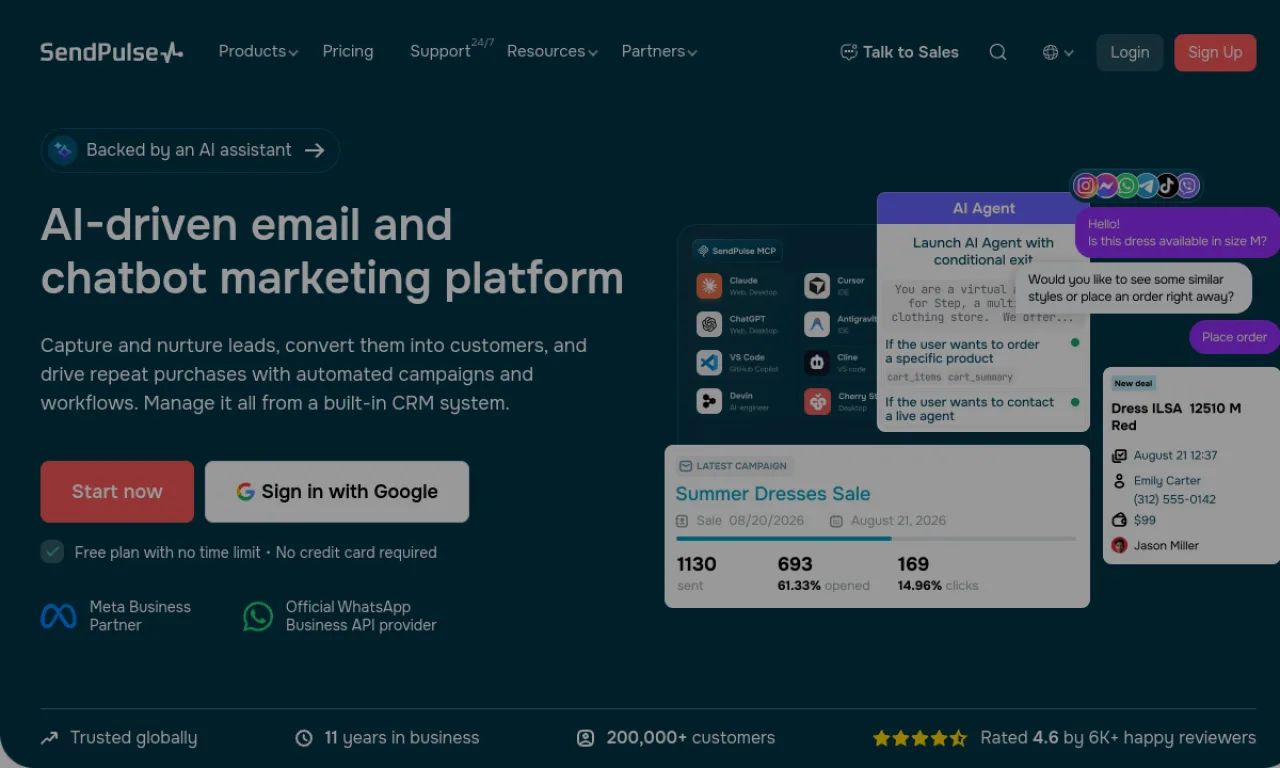The height and width of the screenshot is (768, 1280).
Task: Click the green dot beside live agent condition
Action: 1075,402
